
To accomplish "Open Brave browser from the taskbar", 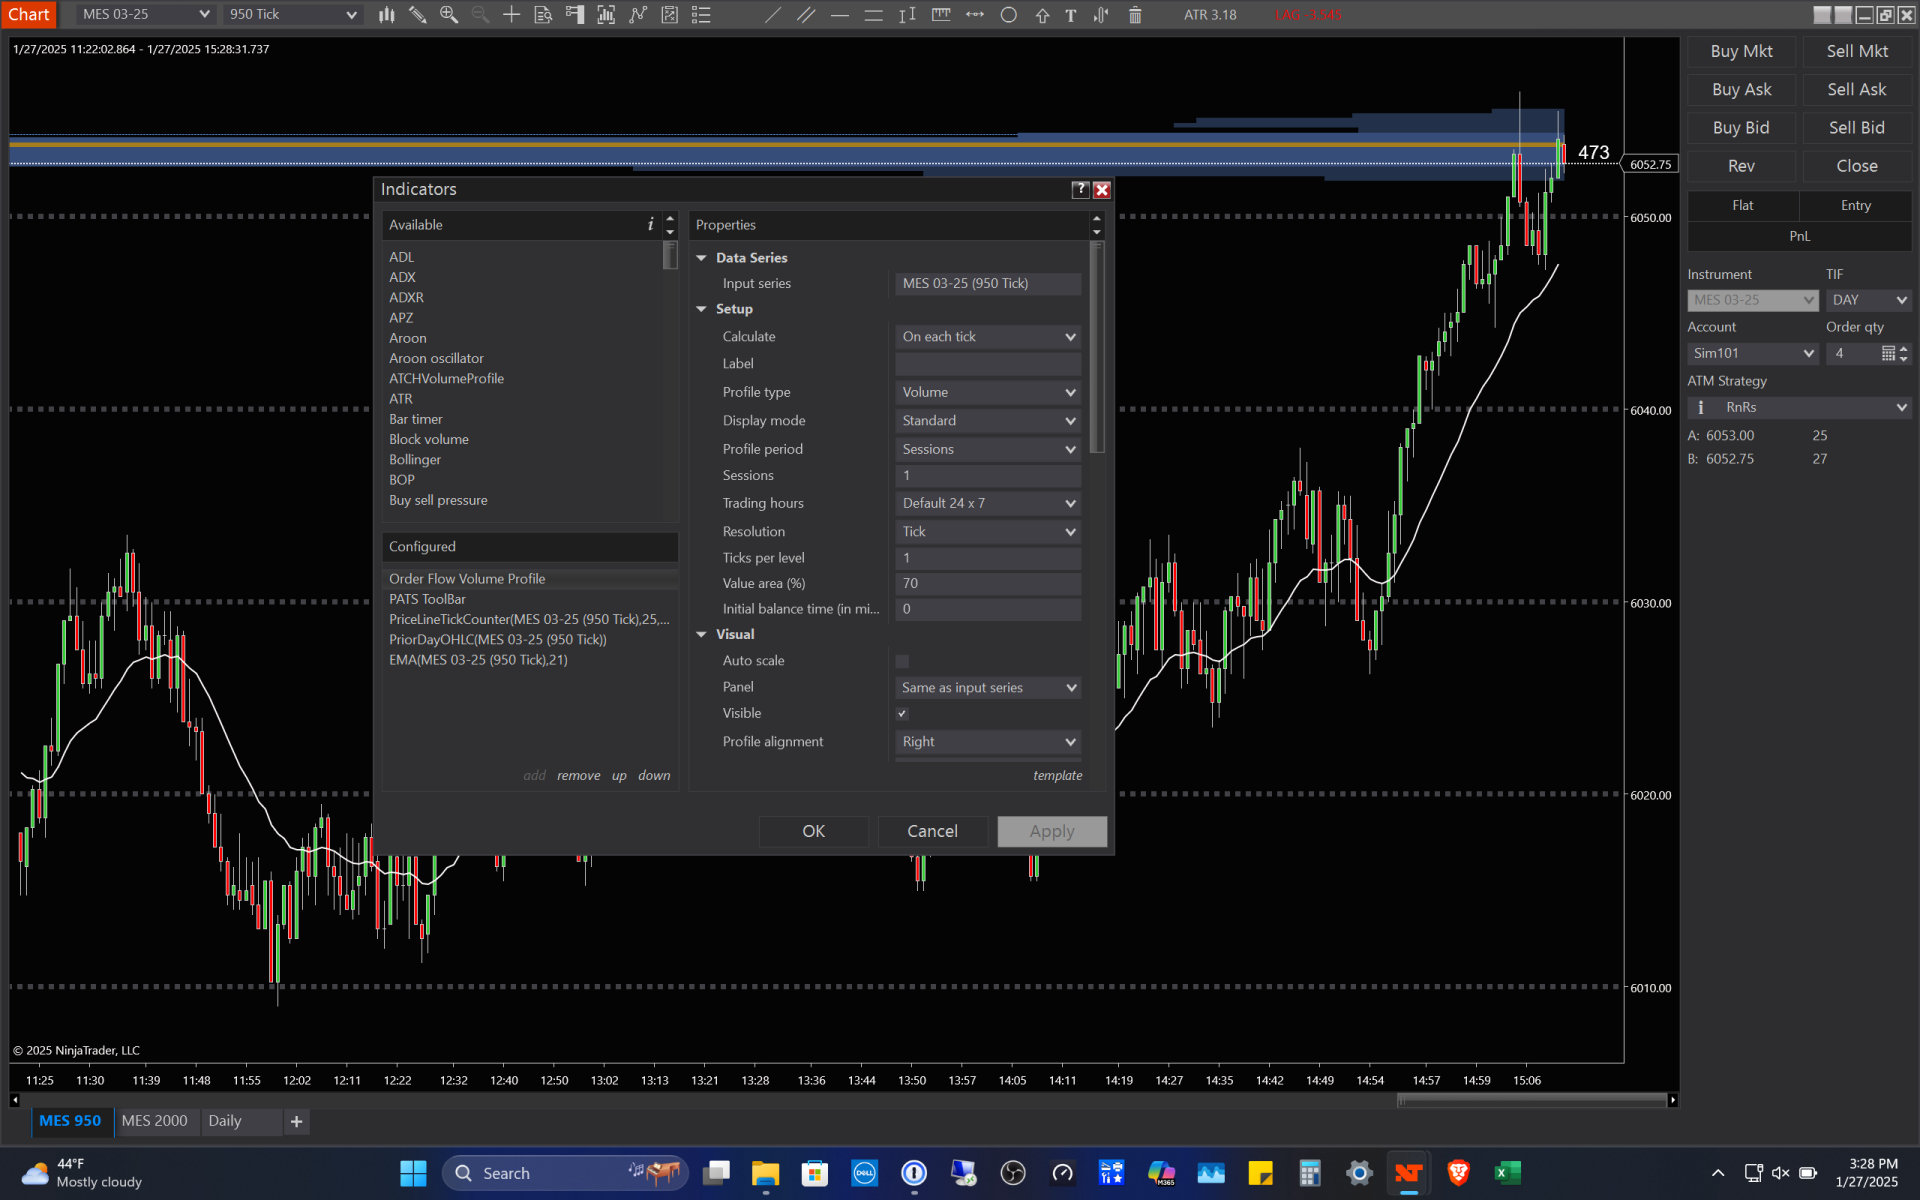I will click(1458, 1173).
